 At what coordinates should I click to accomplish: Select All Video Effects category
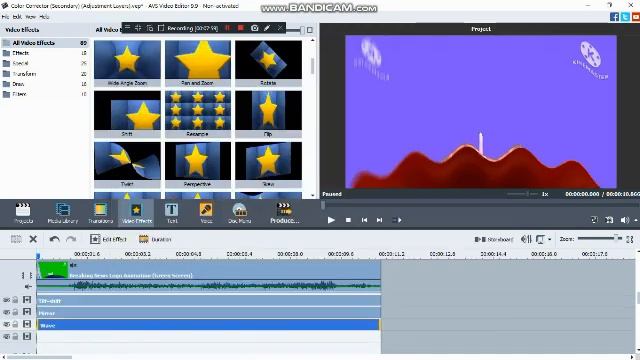(x=45, y=43)
